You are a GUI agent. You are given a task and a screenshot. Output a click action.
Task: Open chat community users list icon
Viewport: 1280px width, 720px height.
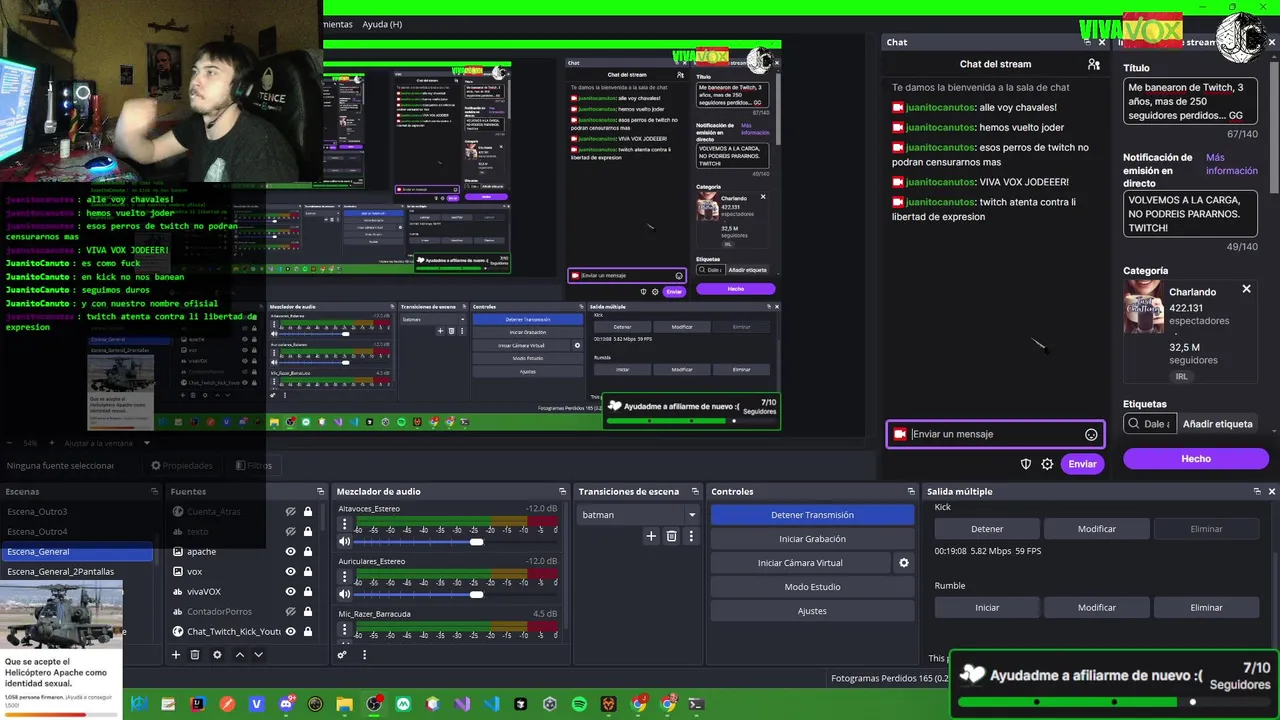1094,64
